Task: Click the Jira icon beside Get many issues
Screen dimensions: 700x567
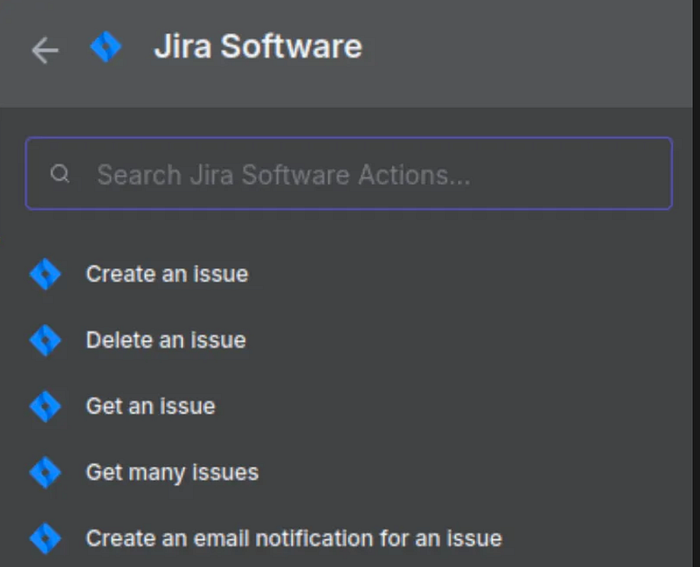Action: [x=45, y=472]
